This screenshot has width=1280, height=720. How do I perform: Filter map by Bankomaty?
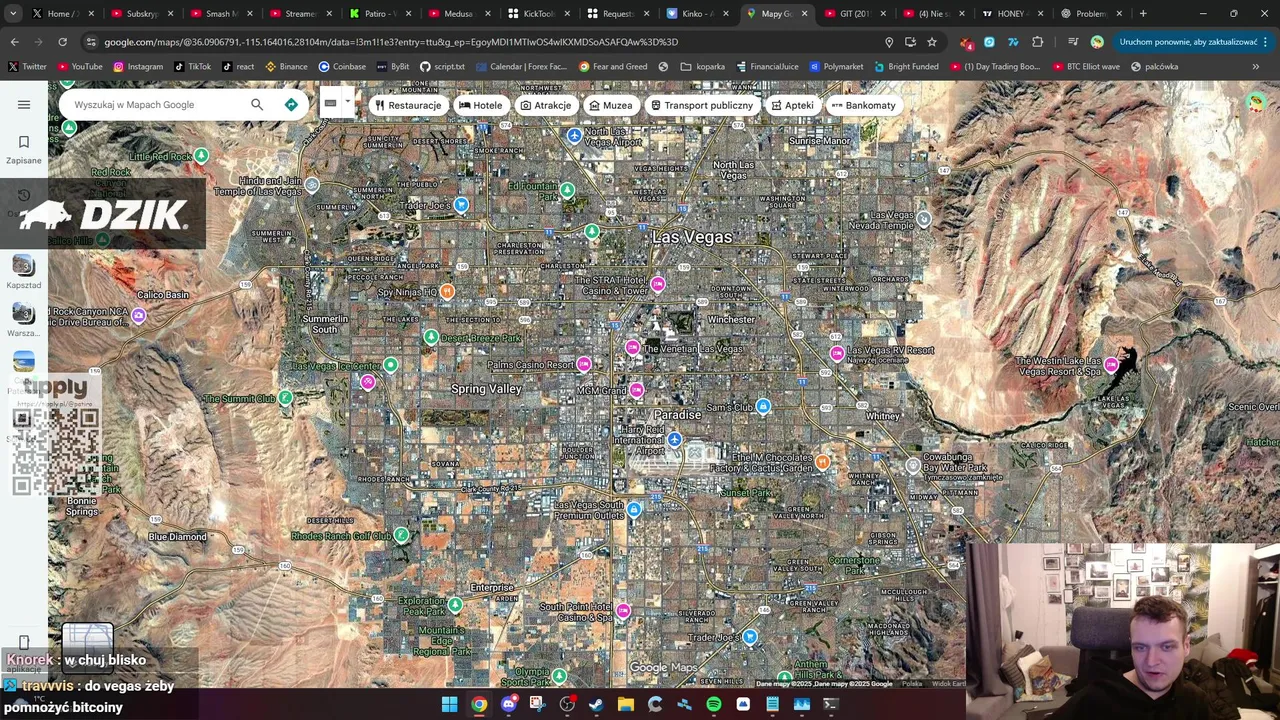[864, 105]
